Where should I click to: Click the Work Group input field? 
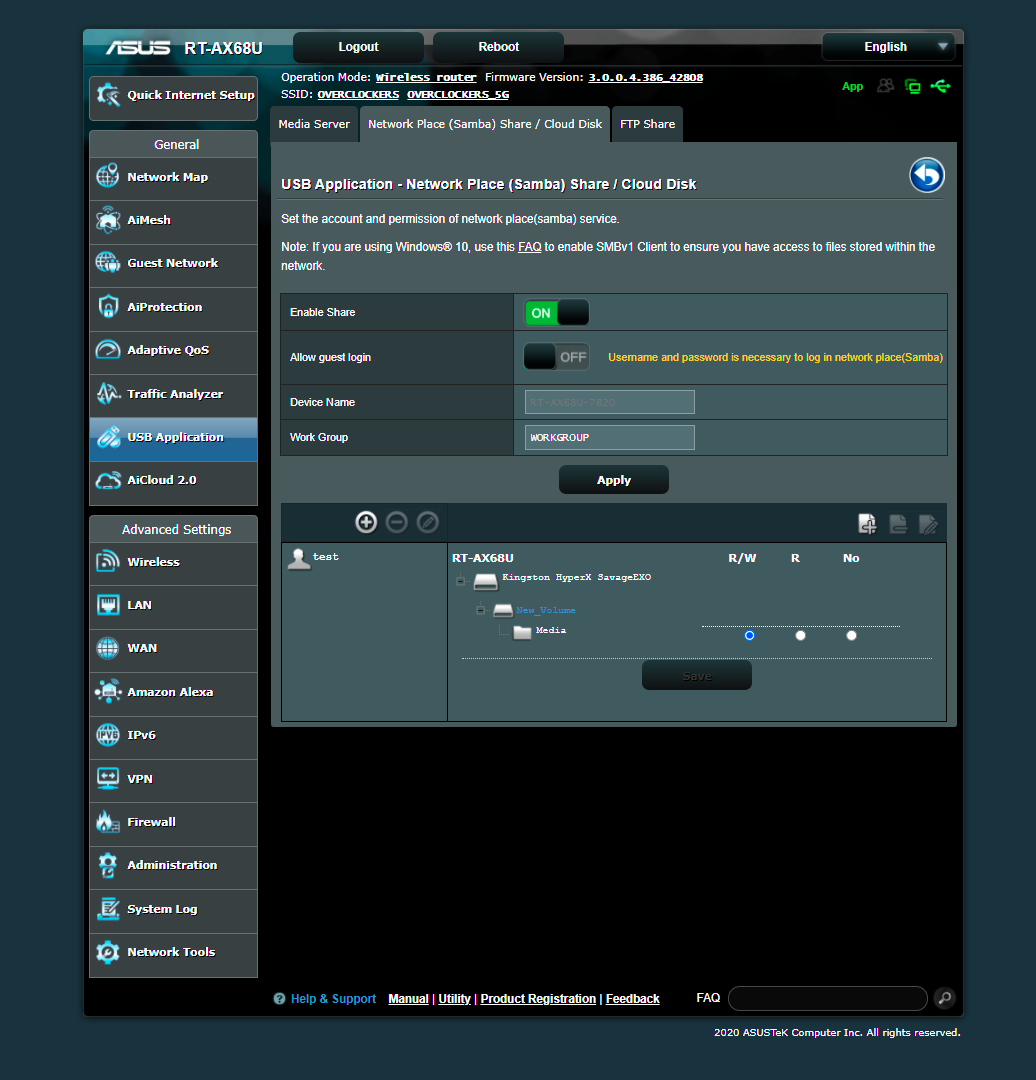point(610,437)
